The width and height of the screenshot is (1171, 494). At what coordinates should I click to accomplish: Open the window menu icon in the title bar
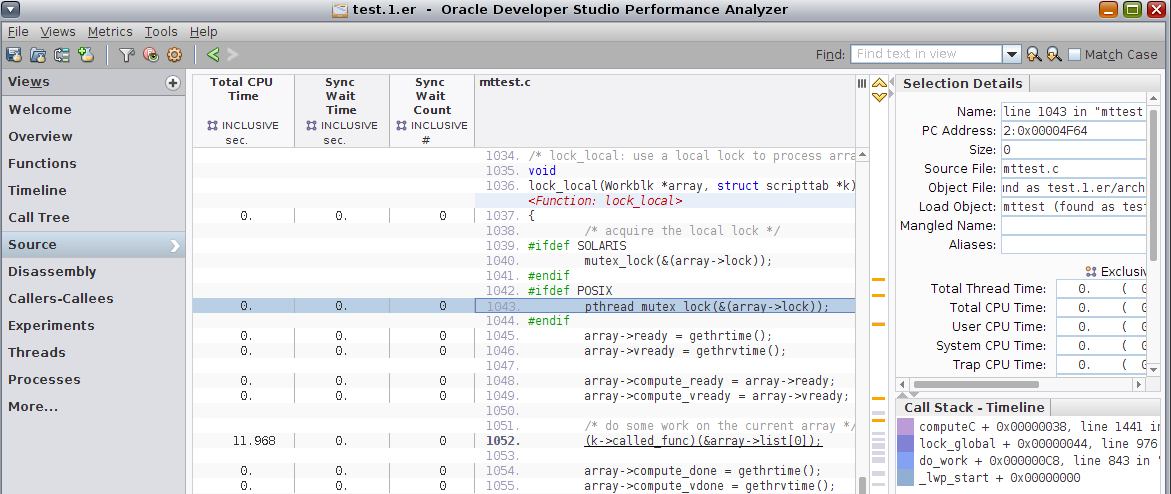(12, 10)
